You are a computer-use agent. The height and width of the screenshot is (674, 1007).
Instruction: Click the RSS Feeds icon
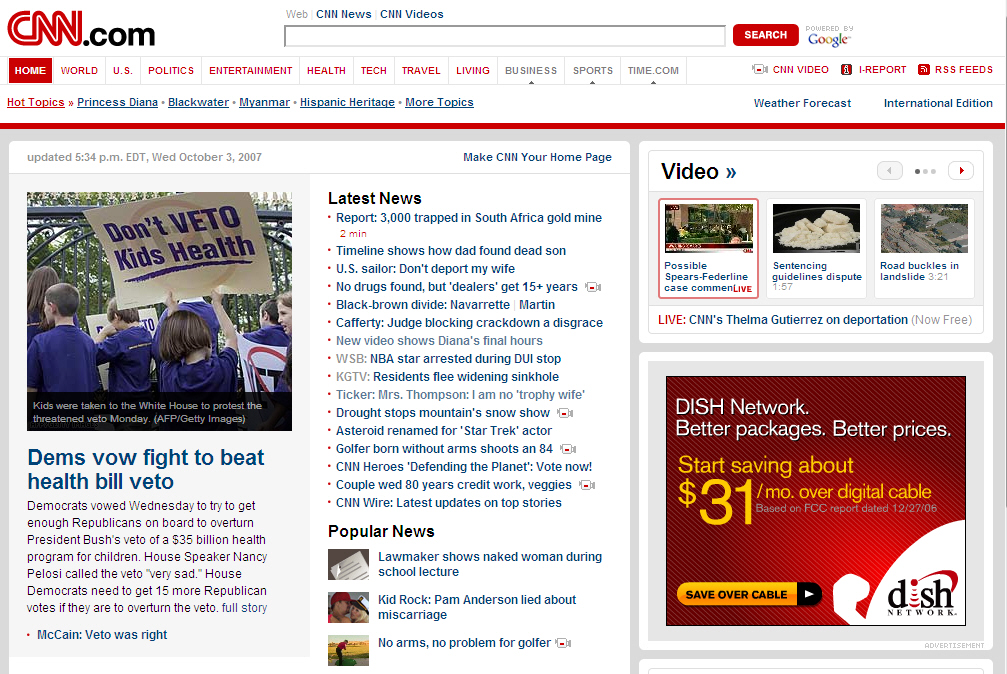tap(924, 69)
